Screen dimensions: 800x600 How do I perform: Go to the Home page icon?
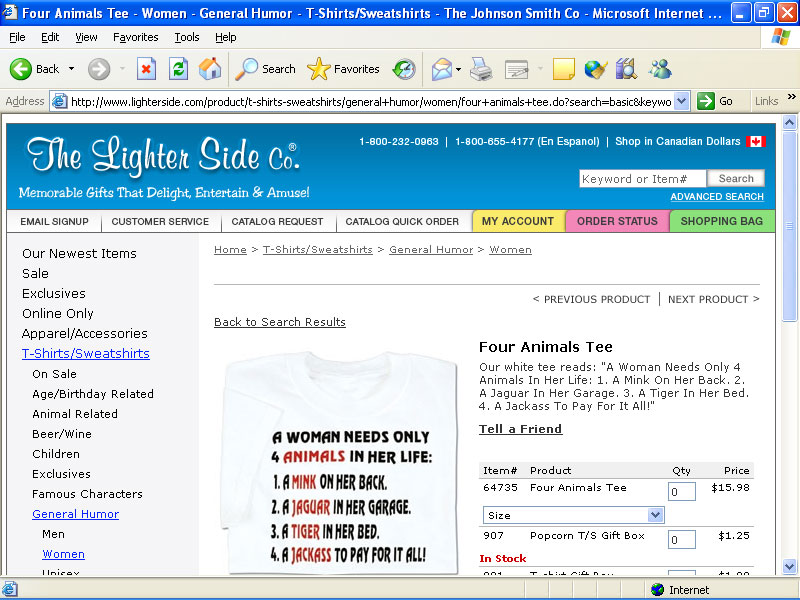pyautogui.click(x=210, y=69)
